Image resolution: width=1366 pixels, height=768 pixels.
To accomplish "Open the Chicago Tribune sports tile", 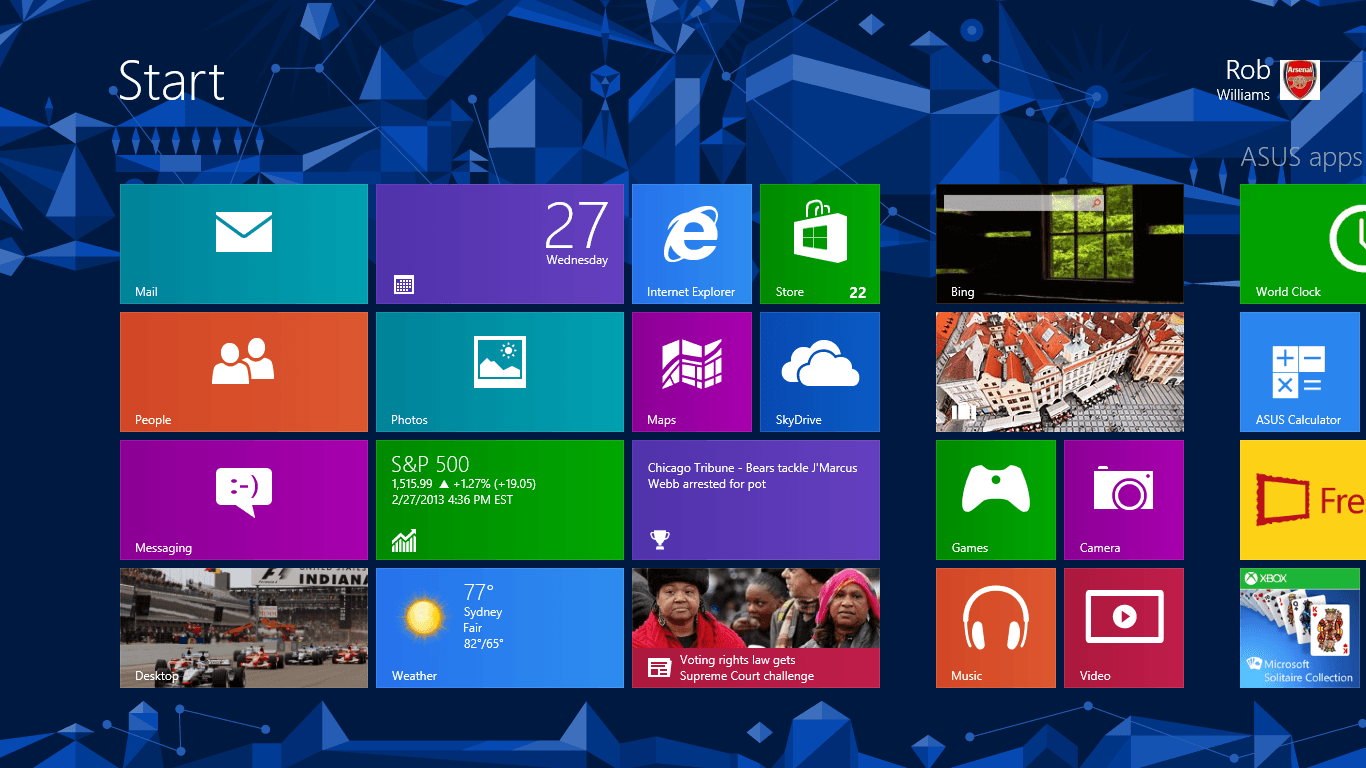I will [756, 500].
